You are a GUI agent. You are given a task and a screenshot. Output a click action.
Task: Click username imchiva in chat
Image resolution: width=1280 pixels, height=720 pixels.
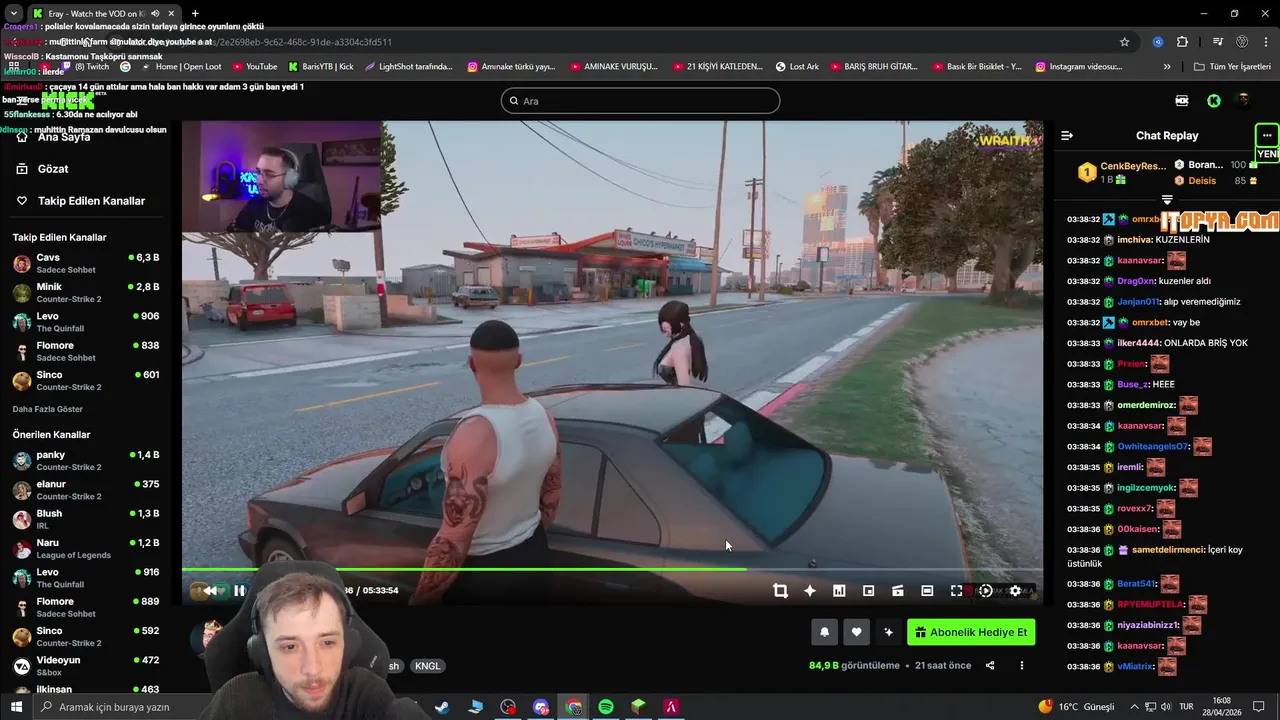click(1134, 240)
